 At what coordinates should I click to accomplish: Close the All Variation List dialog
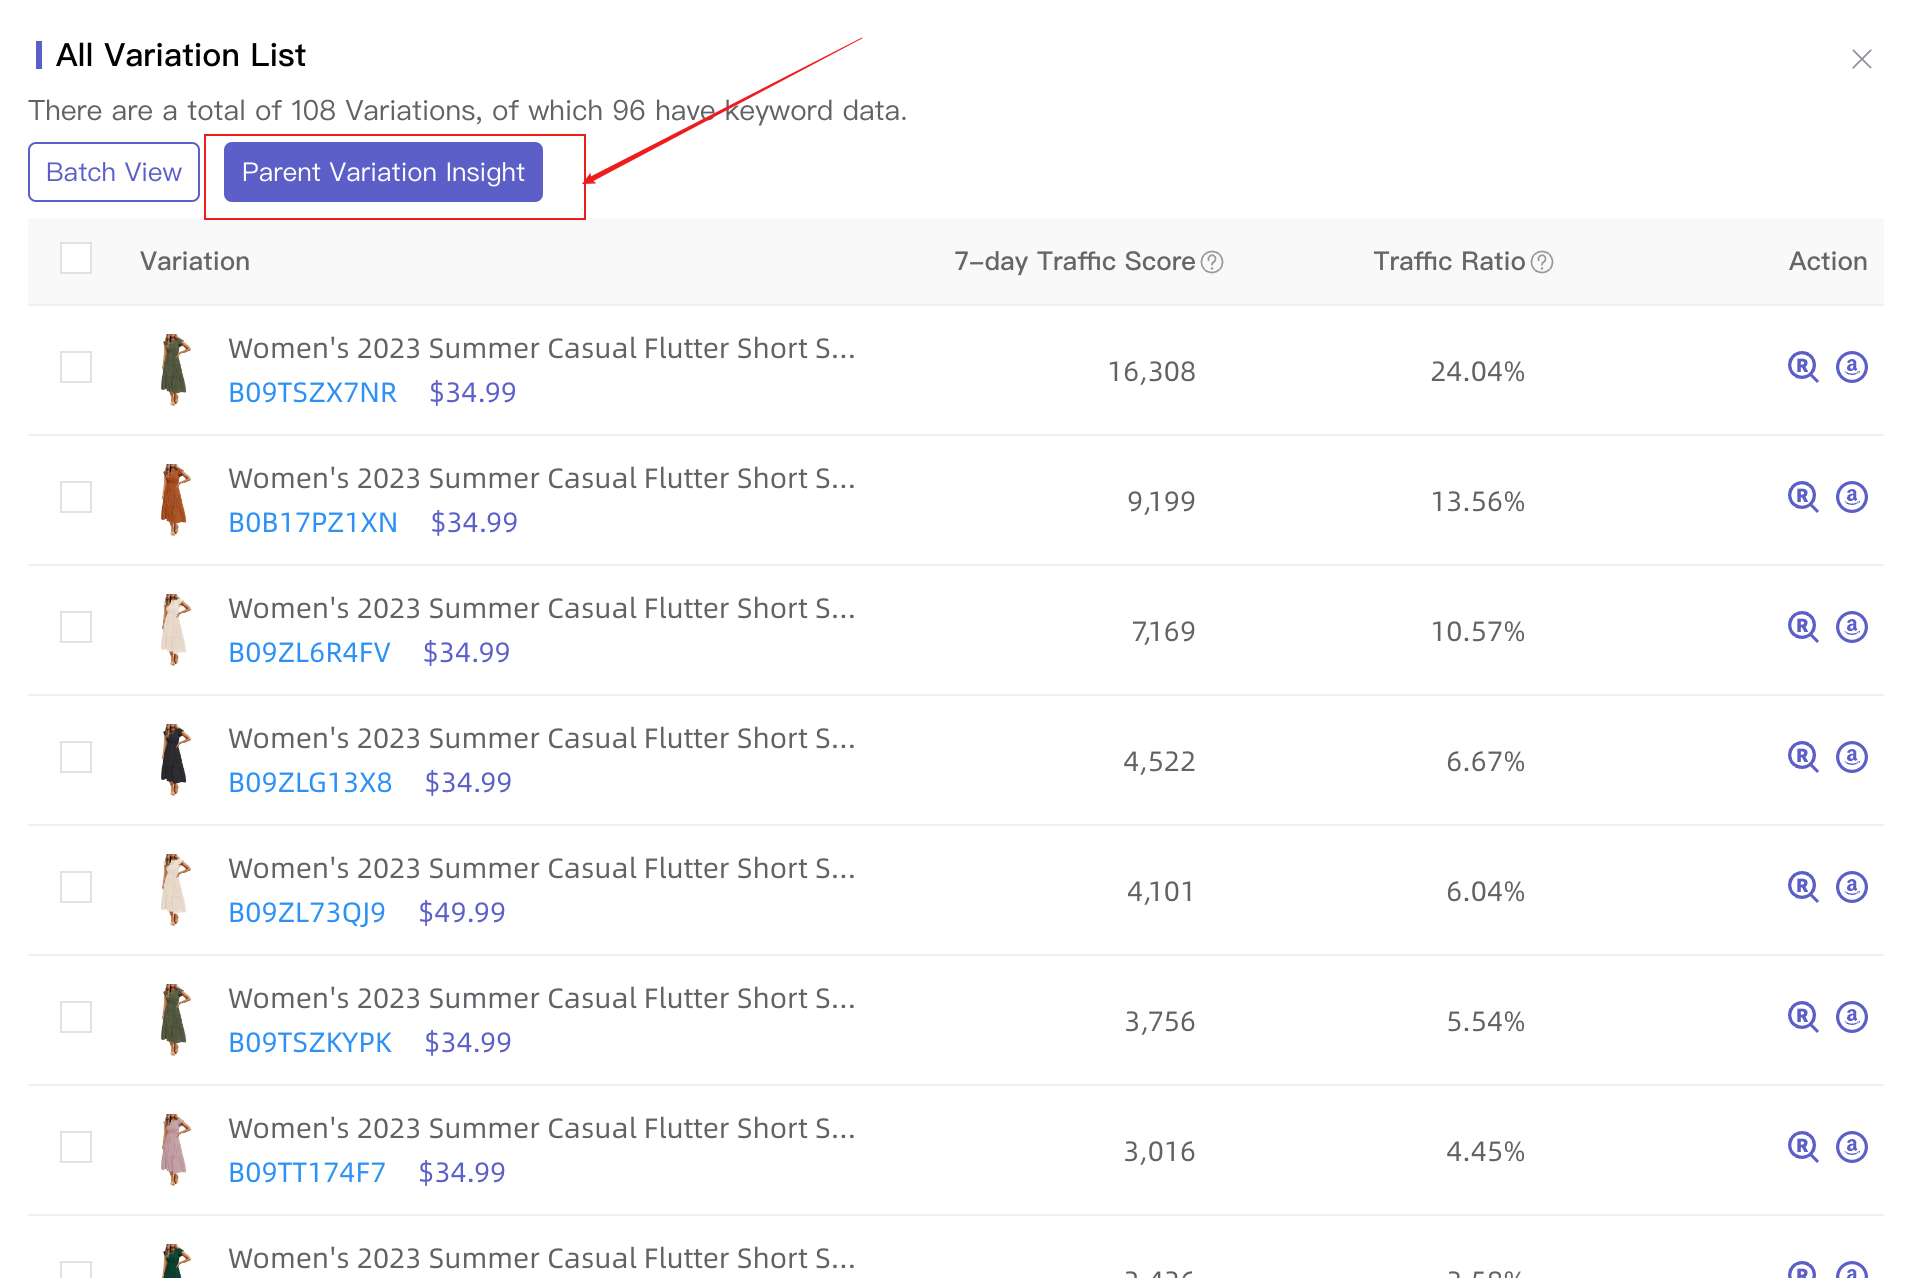coord(1861,59)
